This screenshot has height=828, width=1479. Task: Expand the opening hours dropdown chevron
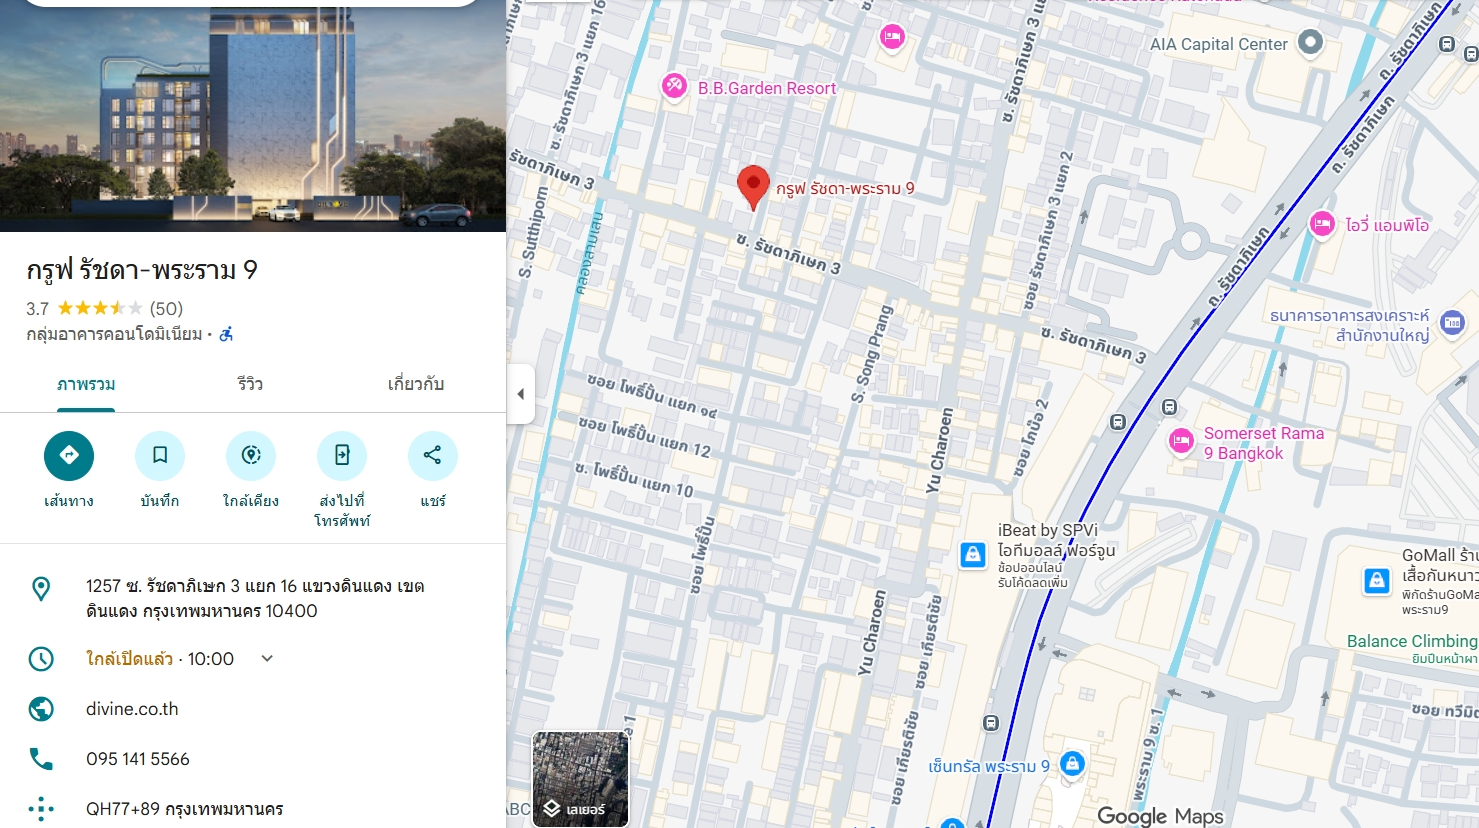coord(267,659)
